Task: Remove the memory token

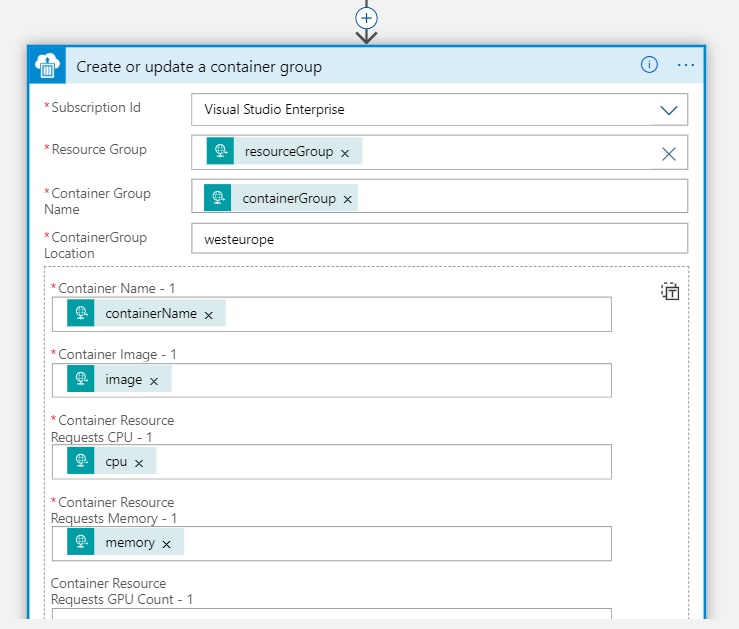Action: tap(166, 544)
